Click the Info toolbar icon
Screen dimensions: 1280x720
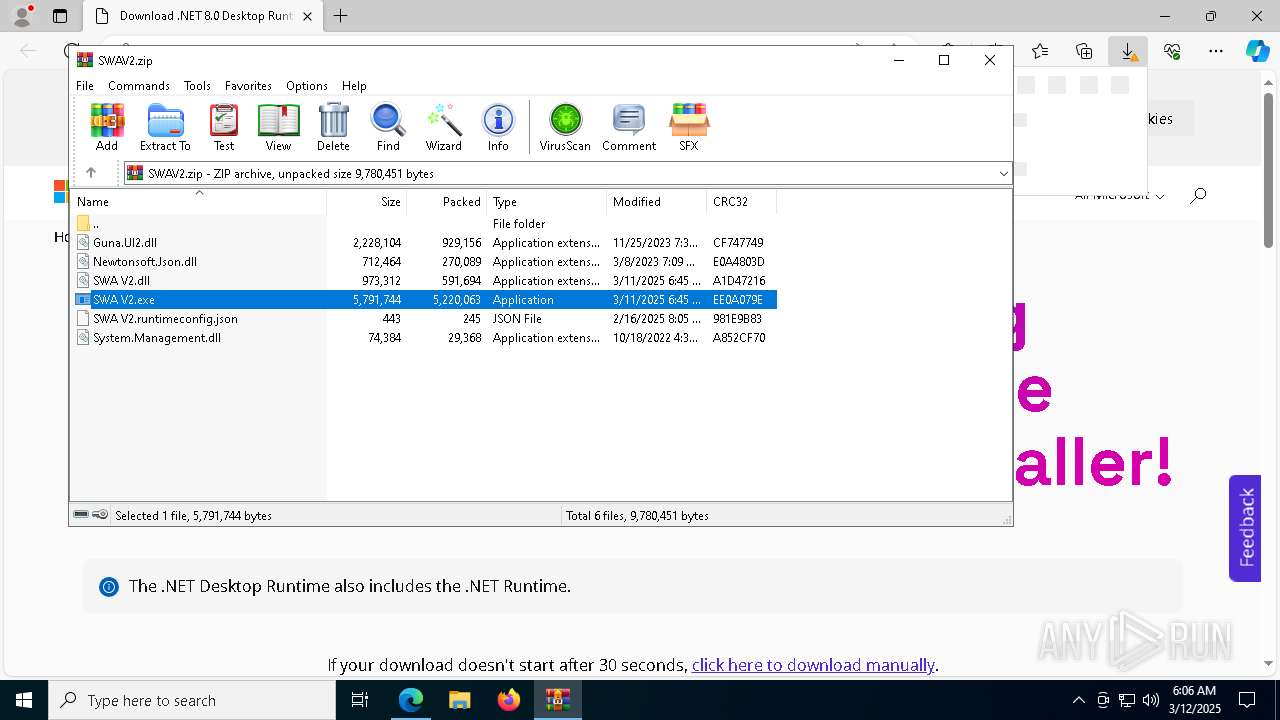[x=498, y=127]
